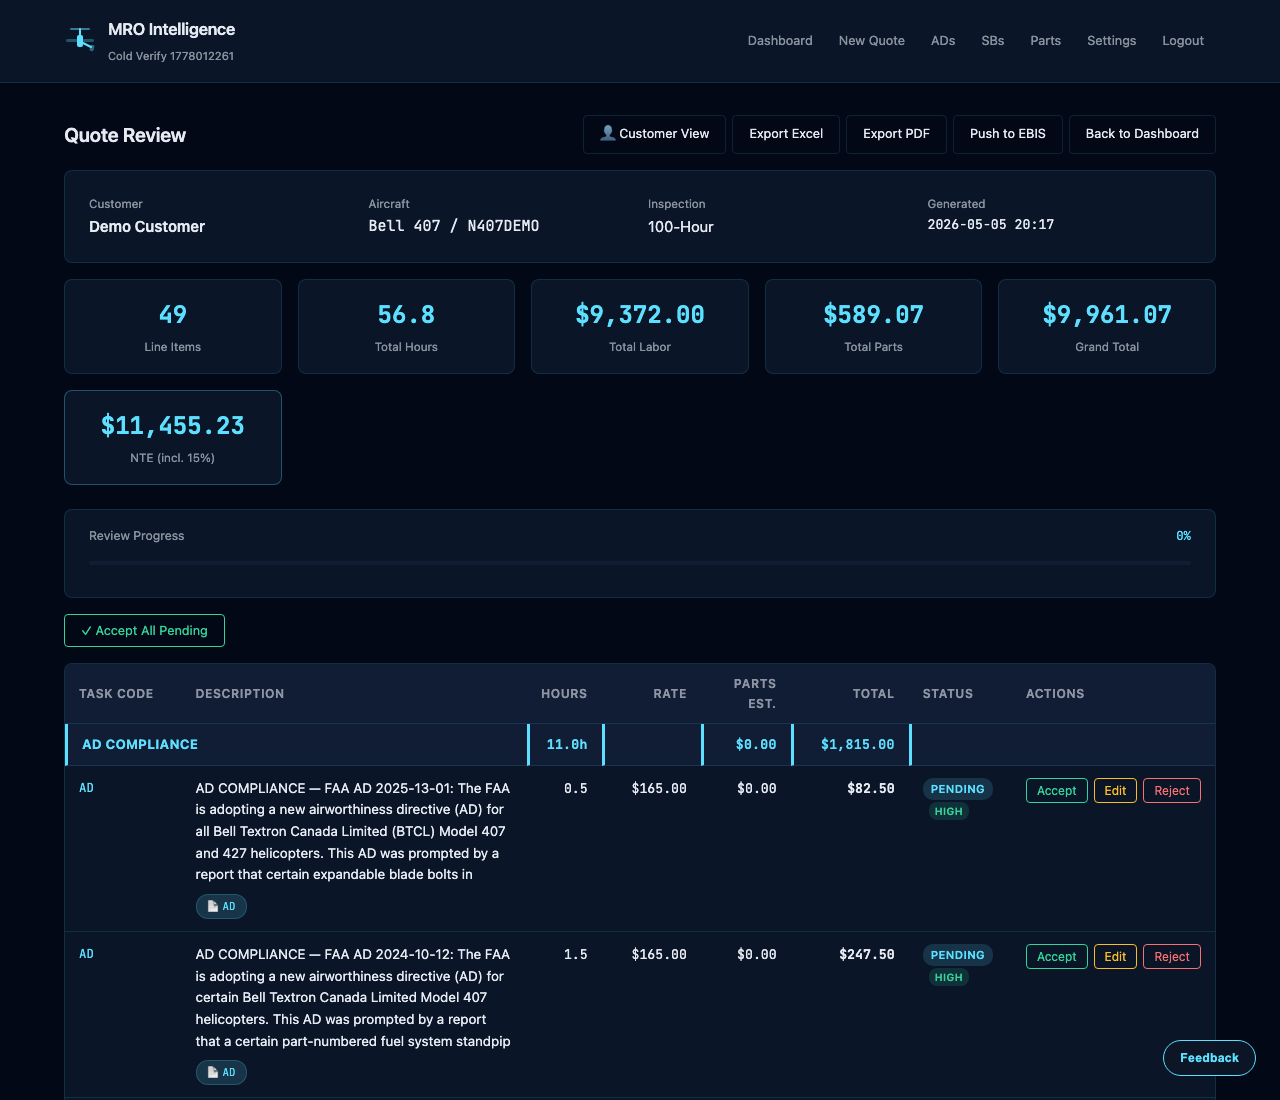Screen dimensions: 1280x1100
Task: Click the HIGH badge on AD 2024-10-12 row
Action: [x=948, y=978]
